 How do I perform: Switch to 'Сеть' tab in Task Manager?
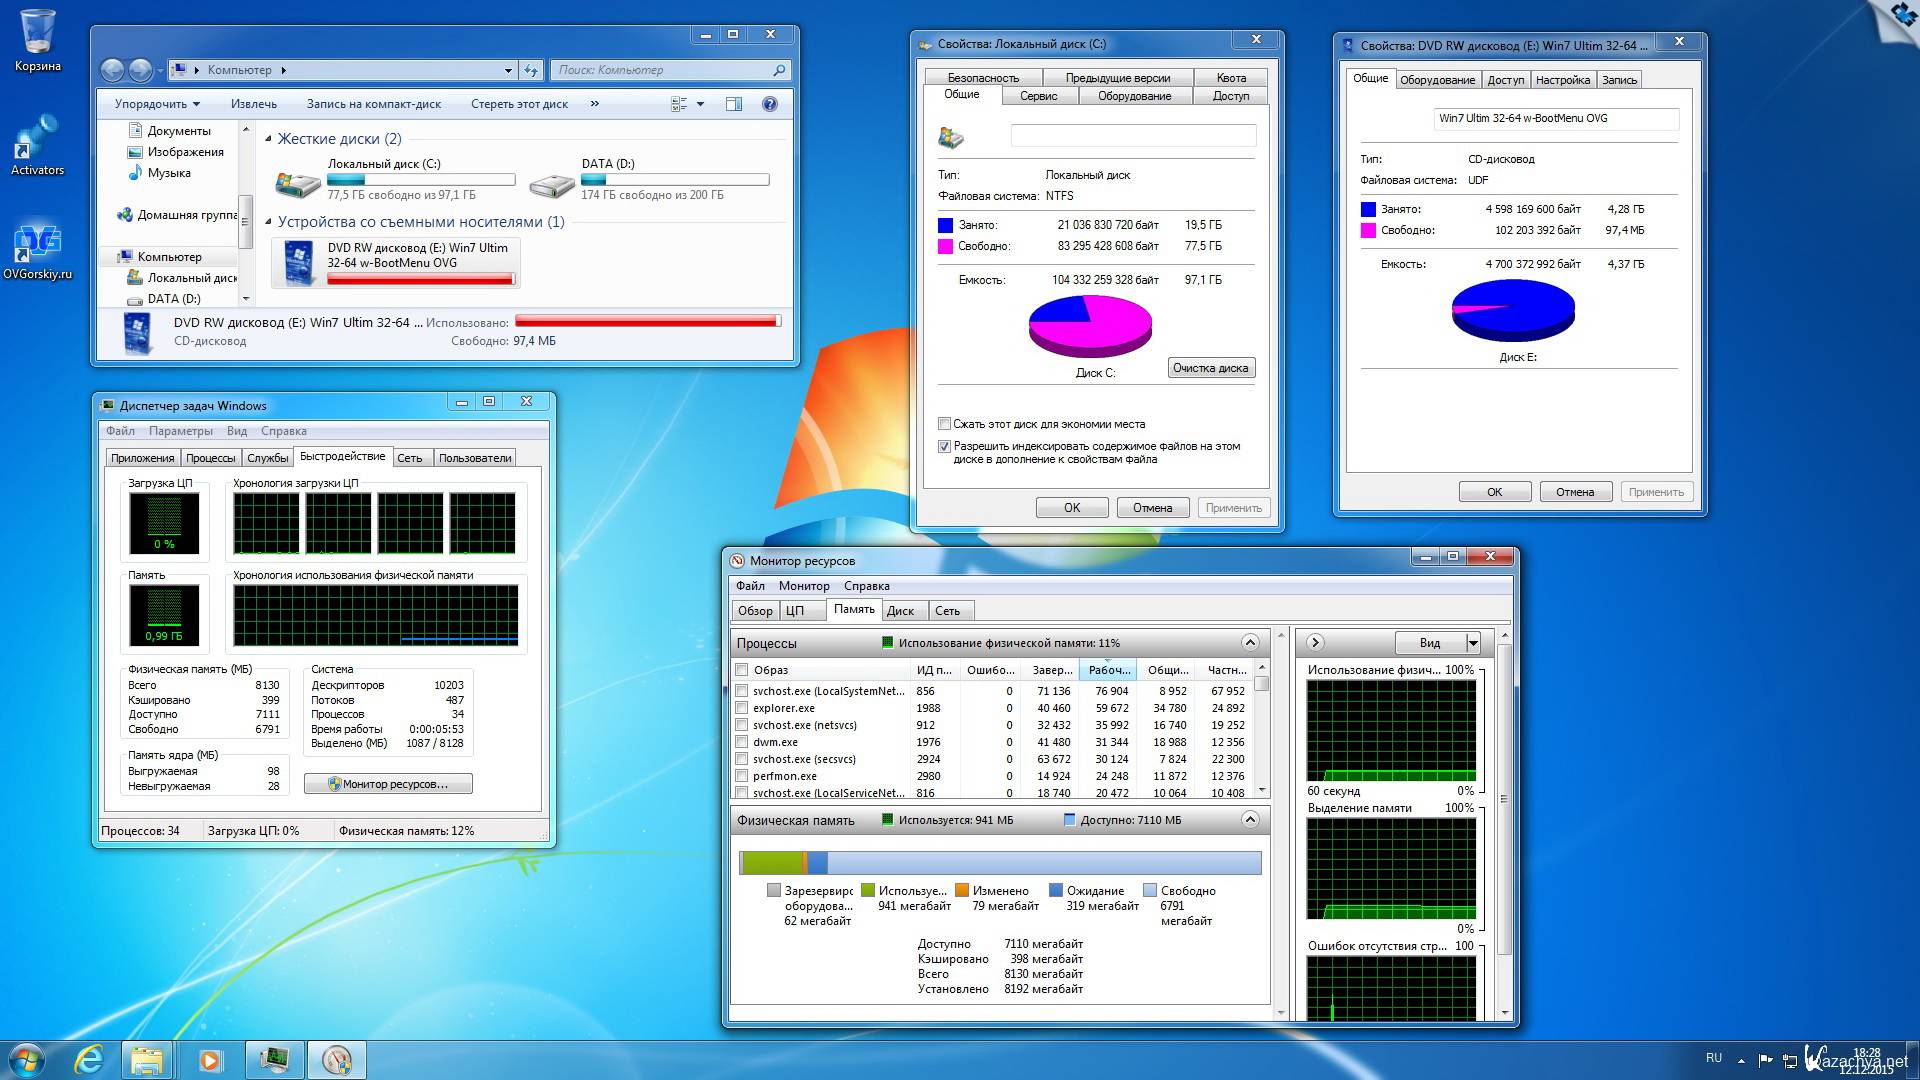tap(410, 458)
